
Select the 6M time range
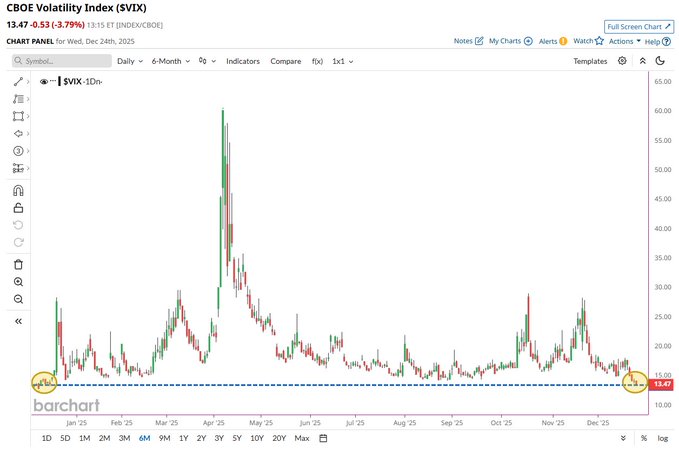click(x=144, y=438)
